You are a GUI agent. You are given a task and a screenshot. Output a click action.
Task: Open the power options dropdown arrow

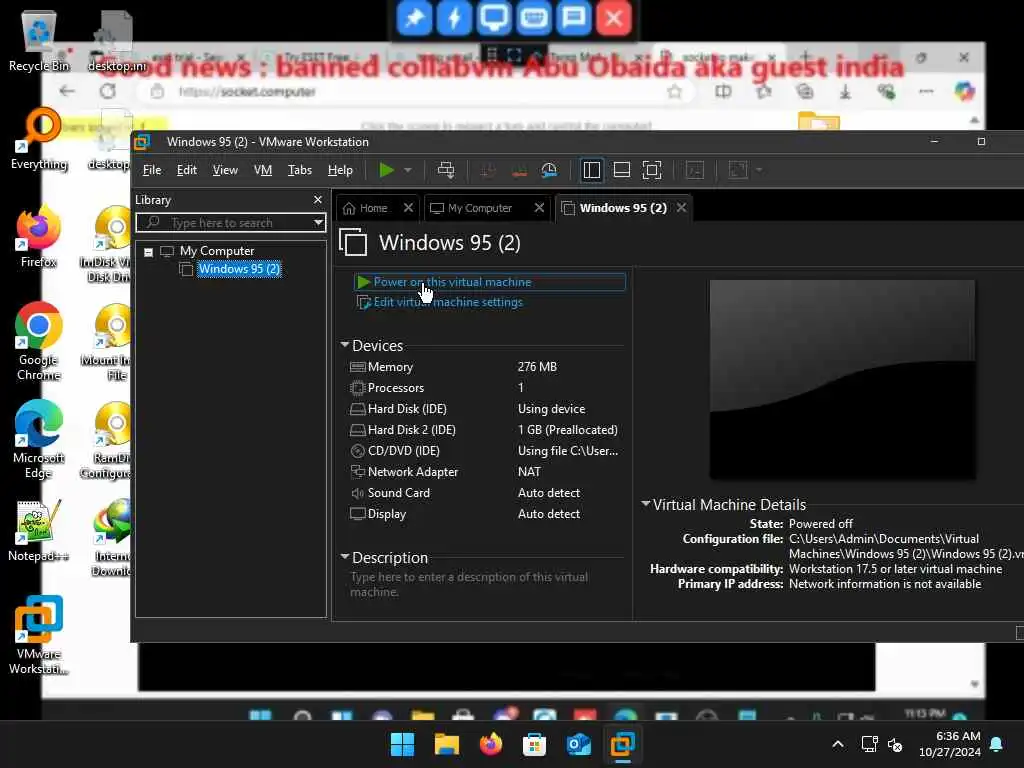tap(408, 170)
